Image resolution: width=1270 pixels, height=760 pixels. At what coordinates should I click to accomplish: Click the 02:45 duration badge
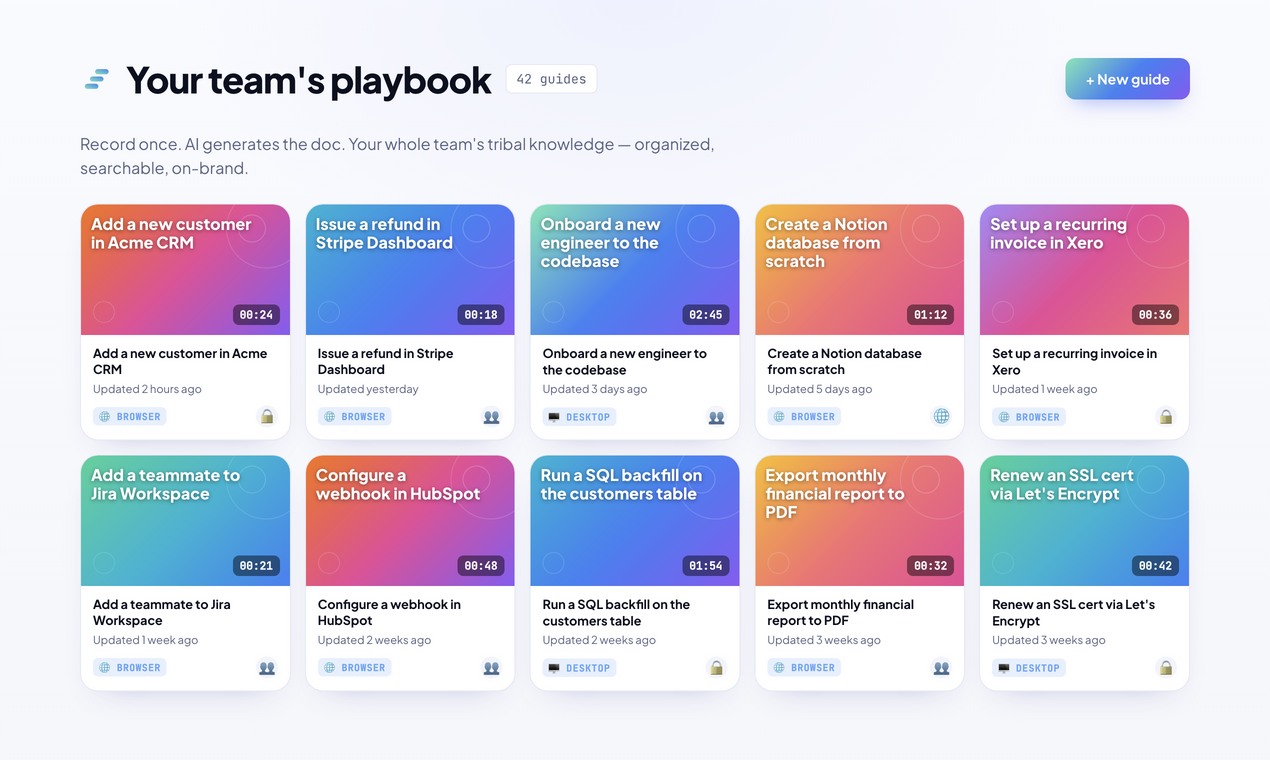point(705,315)
